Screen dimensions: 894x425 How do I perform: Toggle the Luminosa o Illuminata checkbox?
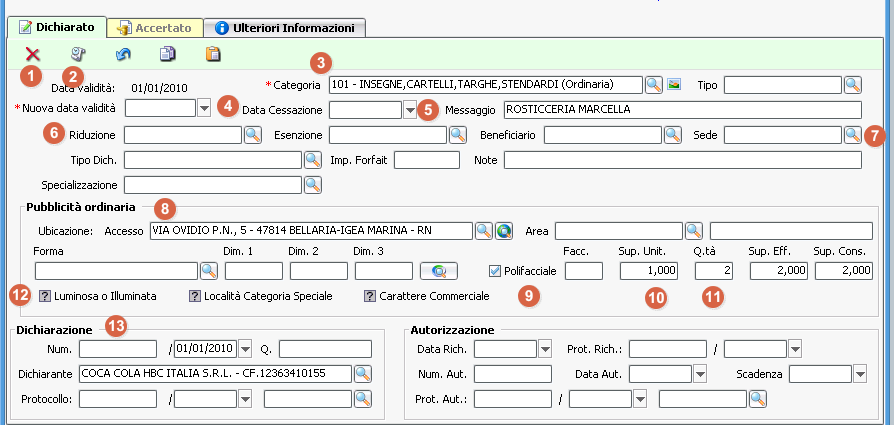click(44, 296)
